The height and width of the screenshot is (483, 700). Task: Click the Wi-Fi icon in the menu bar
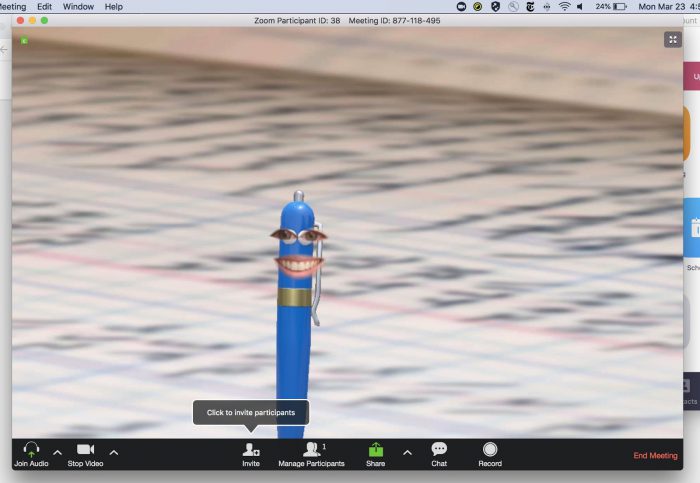[564, 6]
